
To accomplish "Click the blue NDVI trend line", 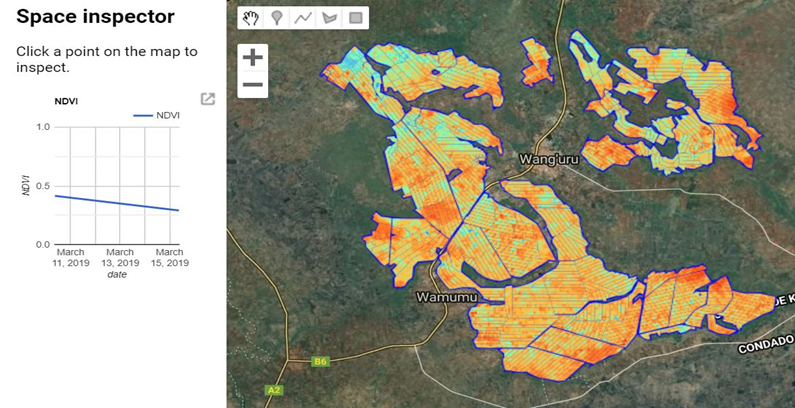I will point(118,203).
